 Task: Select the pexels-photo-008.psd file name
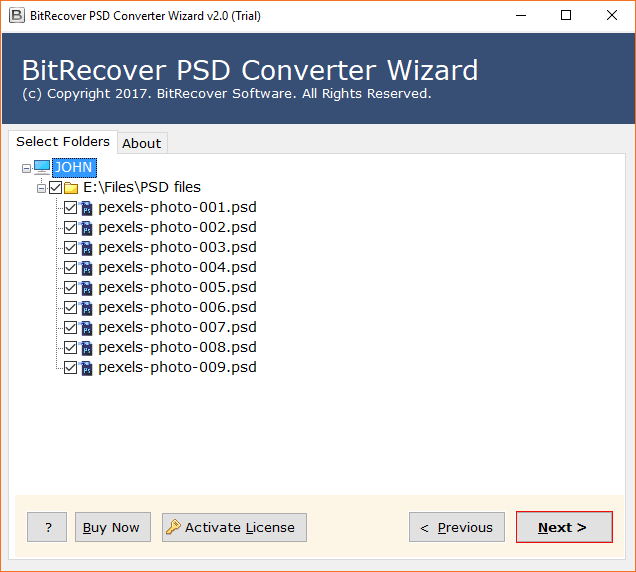(177, 347)
